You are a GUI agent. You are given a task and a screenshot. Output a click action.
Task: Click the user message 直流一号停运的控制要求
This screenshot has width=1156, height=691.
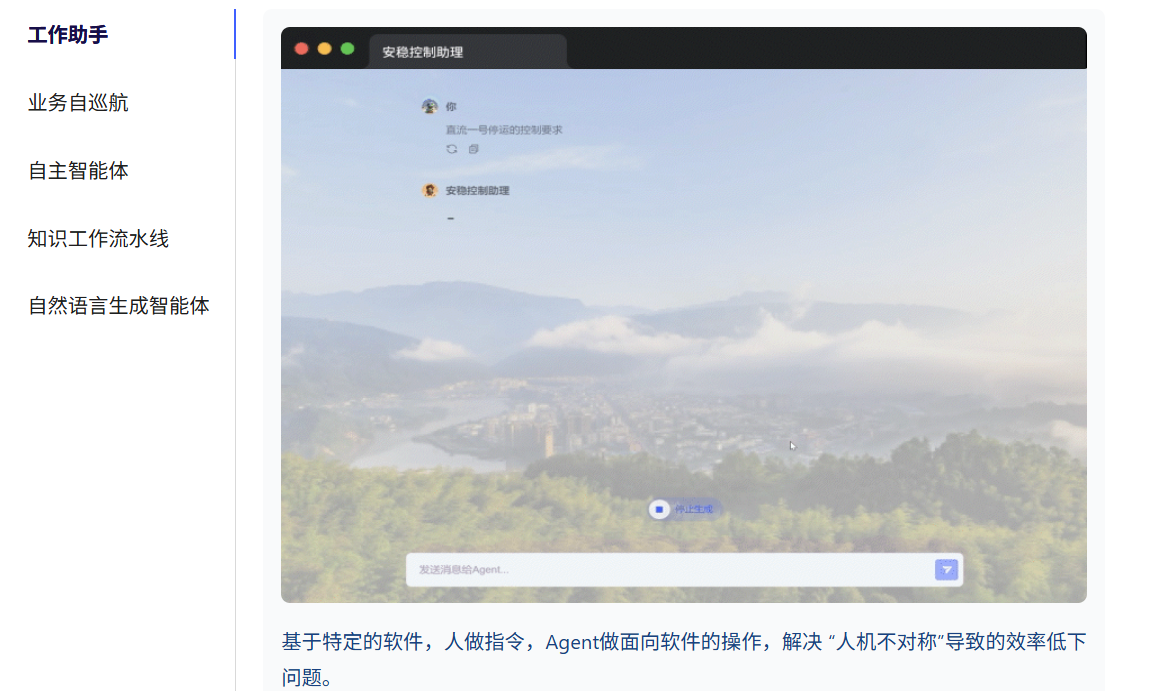click(x=504, y=130)
